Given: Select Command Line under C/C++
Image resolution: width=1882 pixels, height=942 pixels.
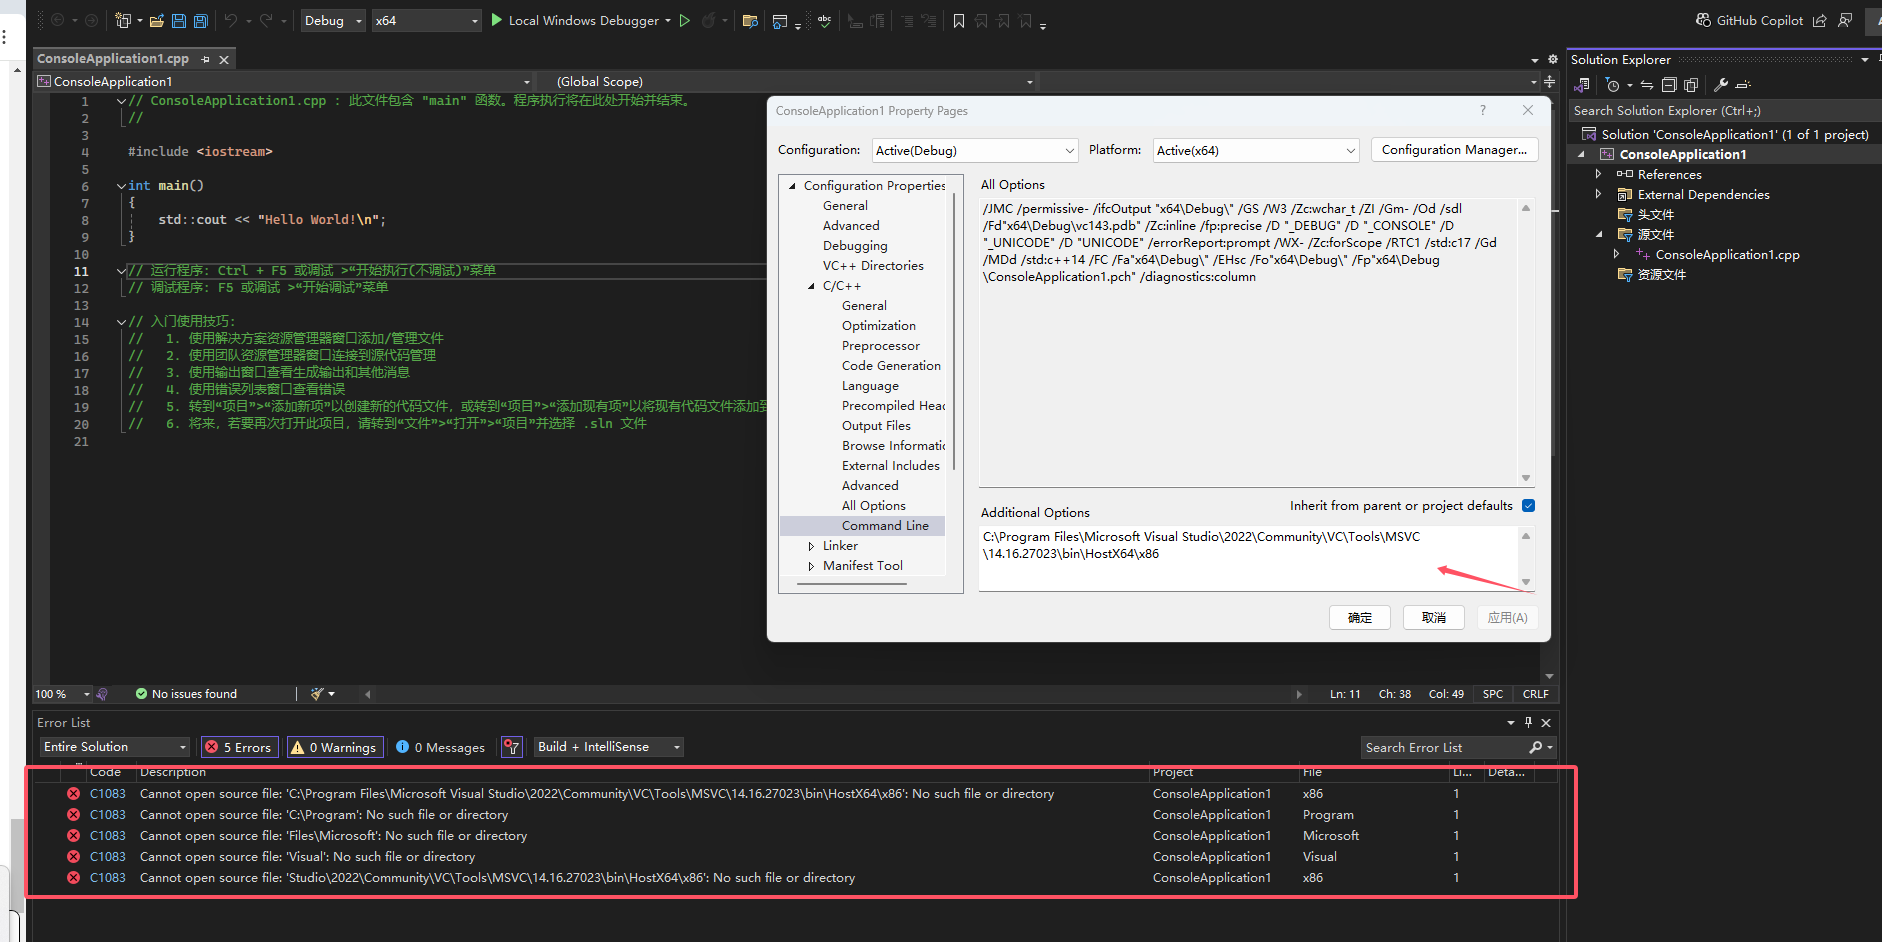Looking at the screenshot, I should [885, 525].
